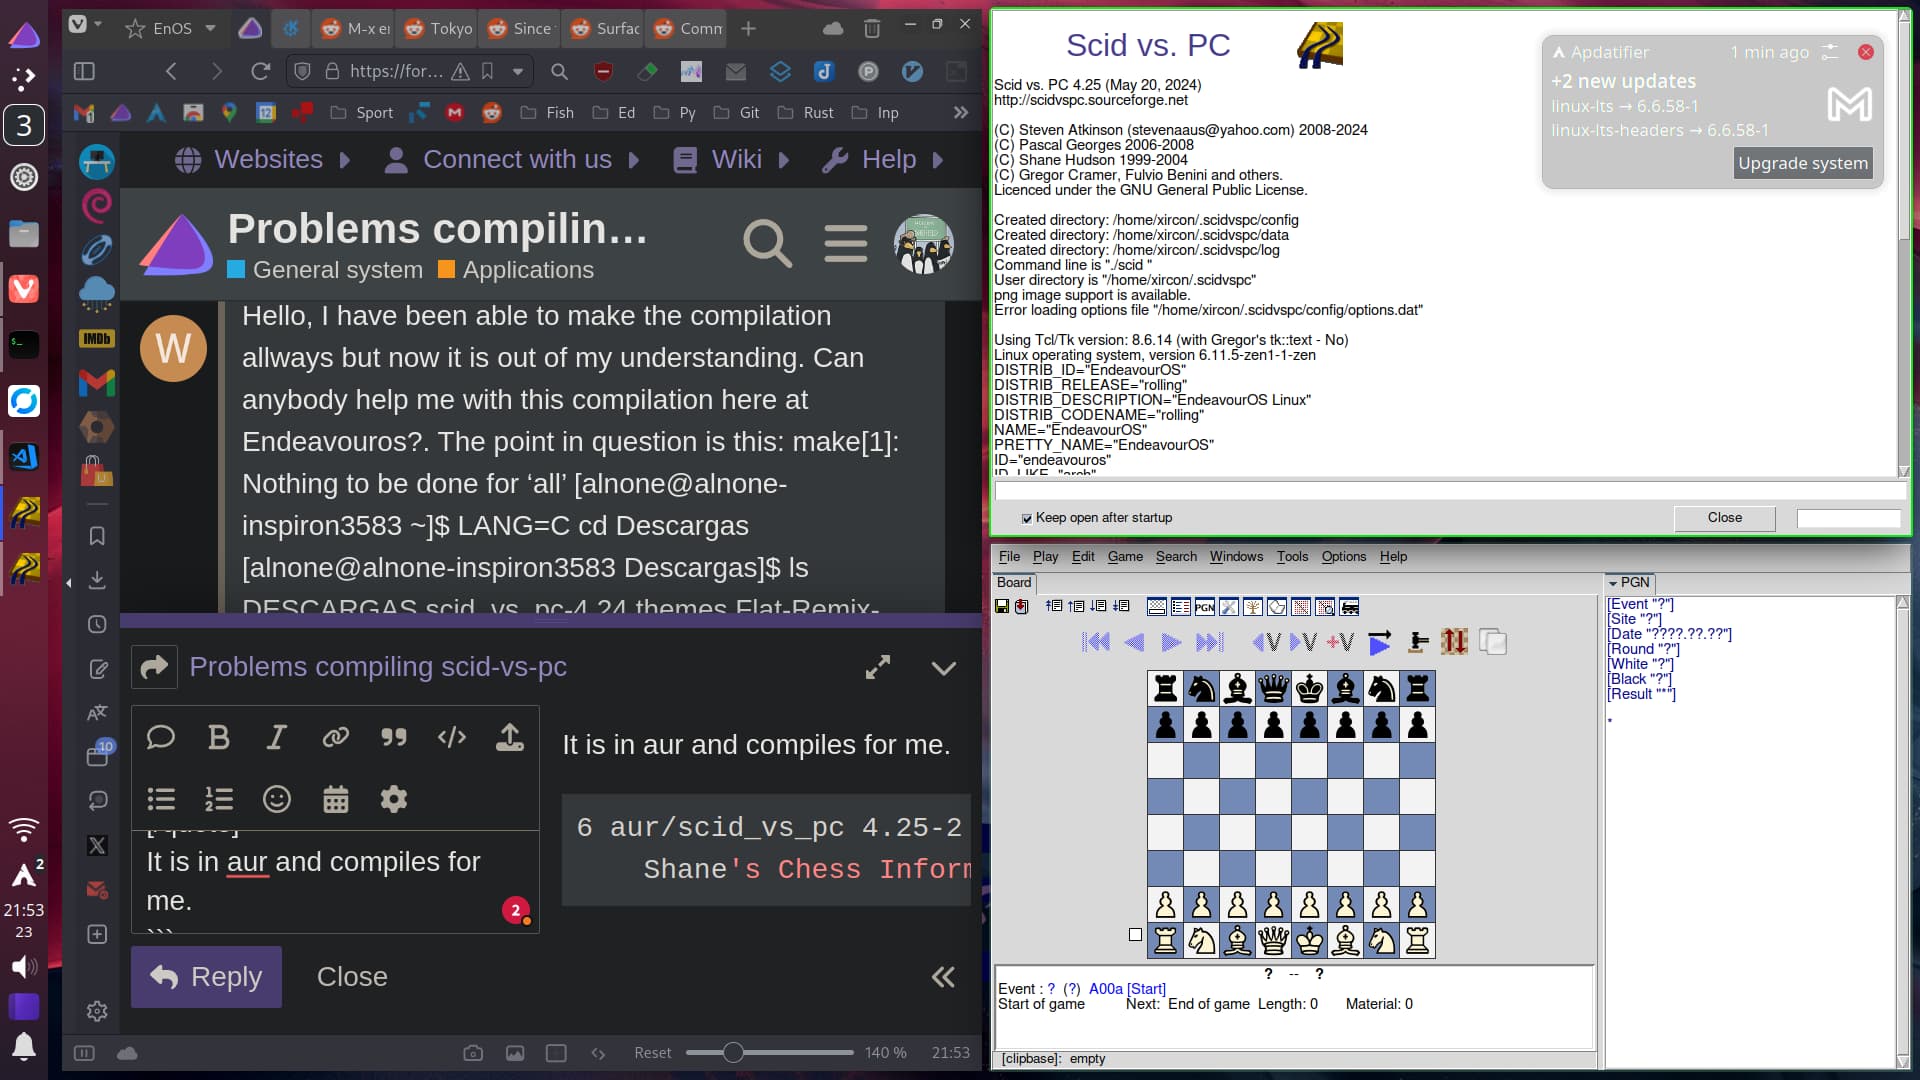Click the browser address bar URL field
1920x1080 pixels.
click(395, 71)
